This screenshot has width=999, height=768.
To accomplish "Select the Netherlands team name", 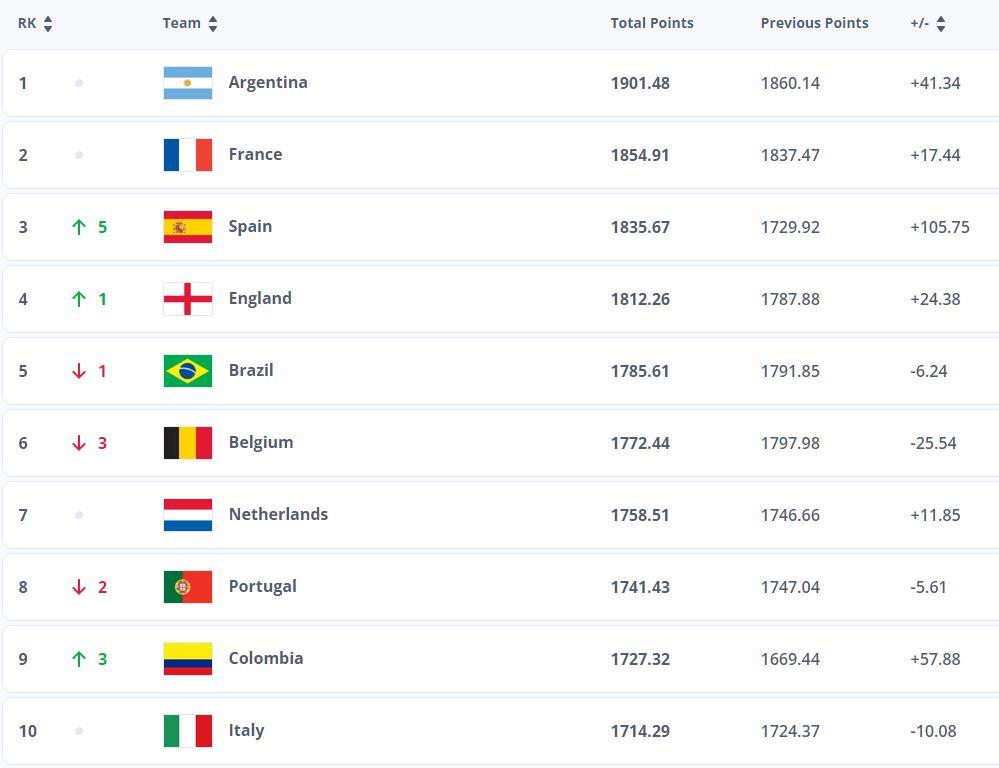I will pyautogui.click(x=278, y=514).
